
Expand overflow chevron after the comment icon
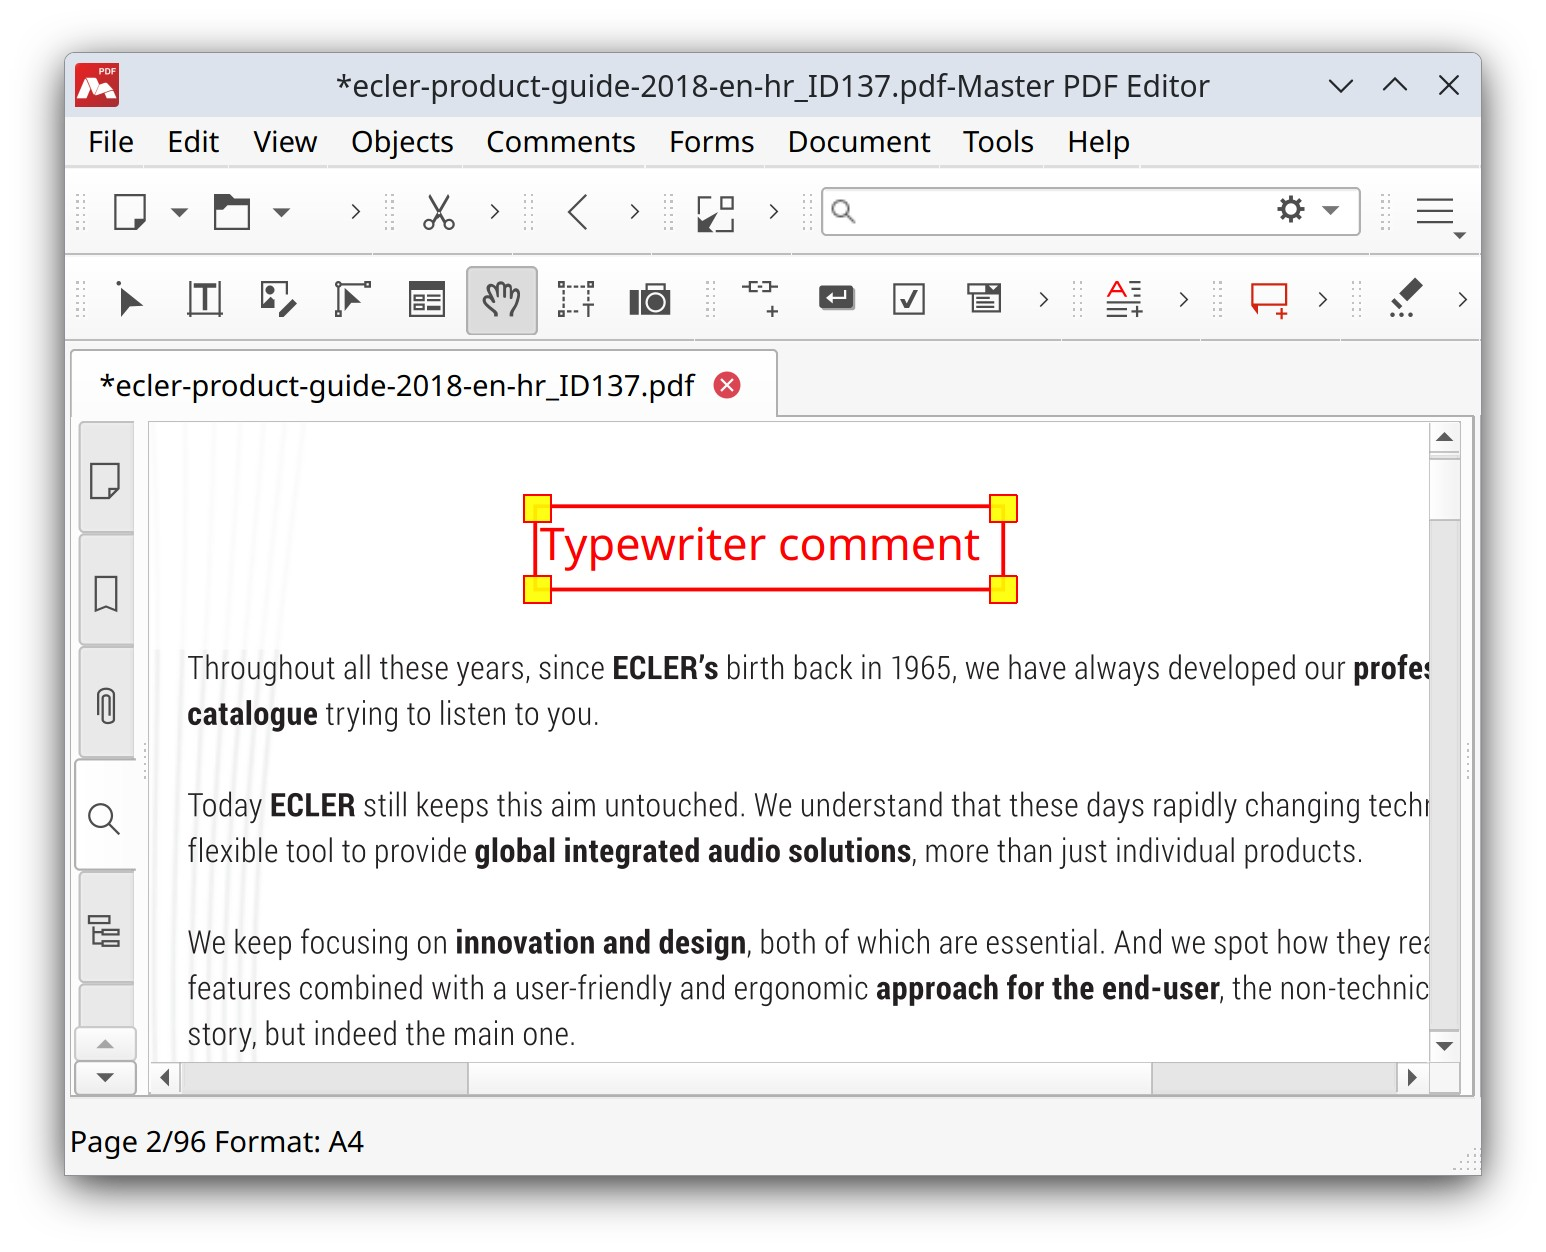[x=1323, y=299]
